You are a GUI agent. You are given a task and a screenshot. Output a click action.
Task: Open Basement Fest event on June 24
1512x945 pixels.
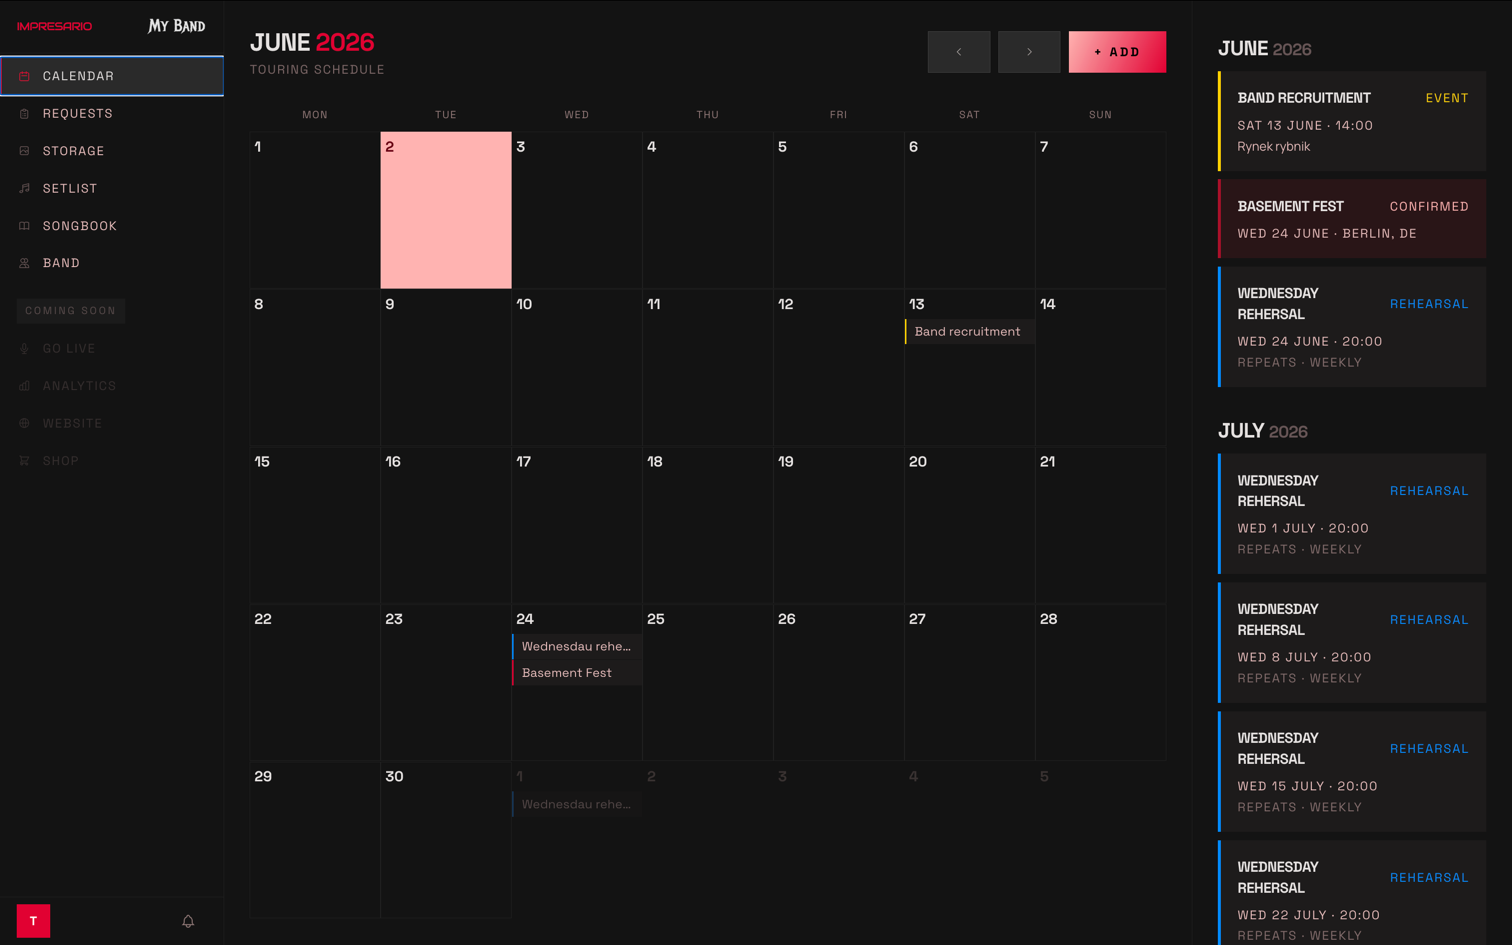(x=577, y=673)
